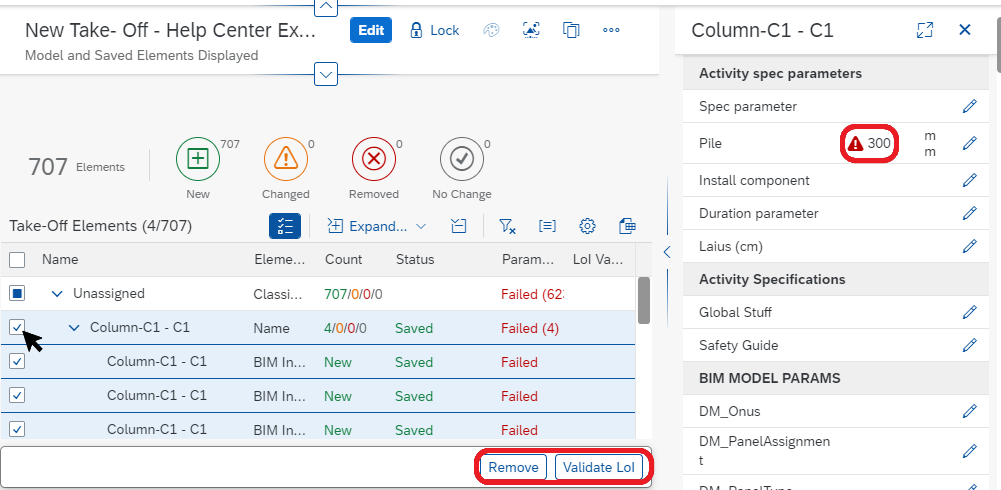
Task: Toggle the multi-select checklist icon
Action: click(x=285, y=226)
